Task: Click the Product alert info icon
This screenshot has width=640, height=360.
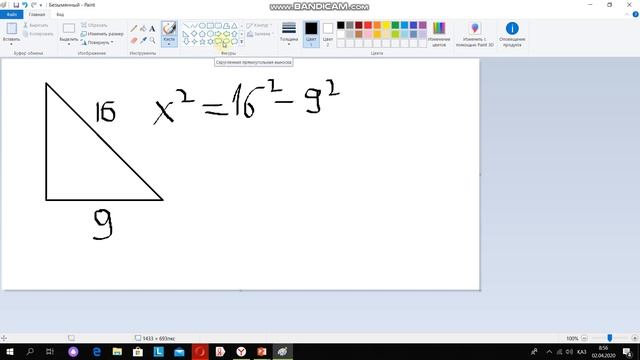Action: click(x=512, y=28)
